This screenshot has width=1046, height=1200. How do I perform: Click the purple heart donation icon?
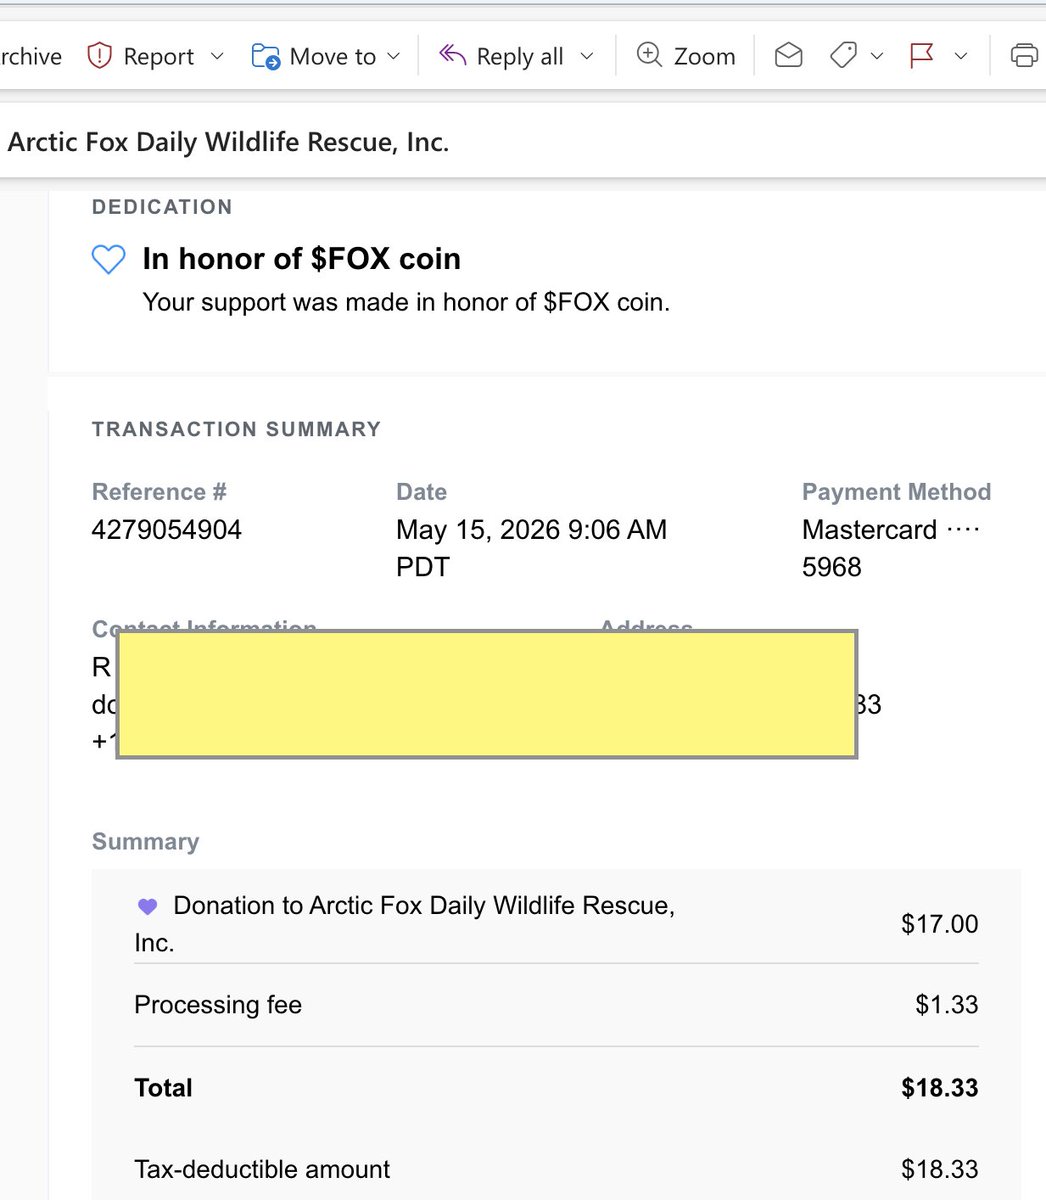(x=147, y=907)
